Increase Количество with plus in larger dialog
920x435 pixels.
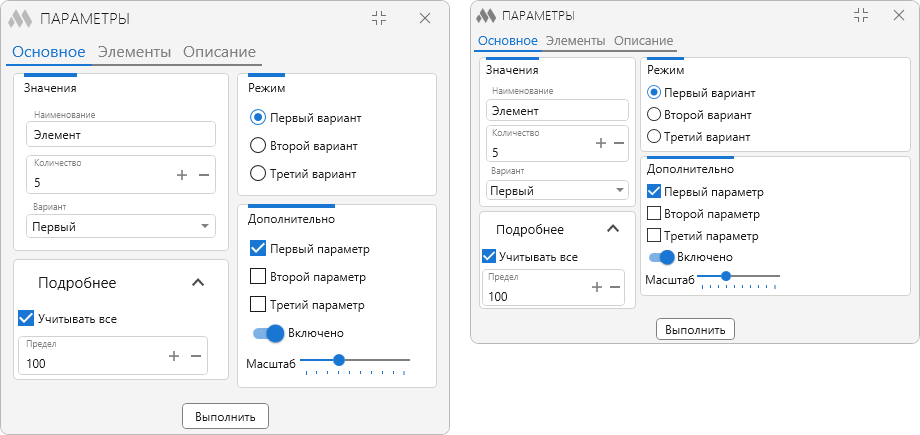pyautogui.click(x=182, y=175)
